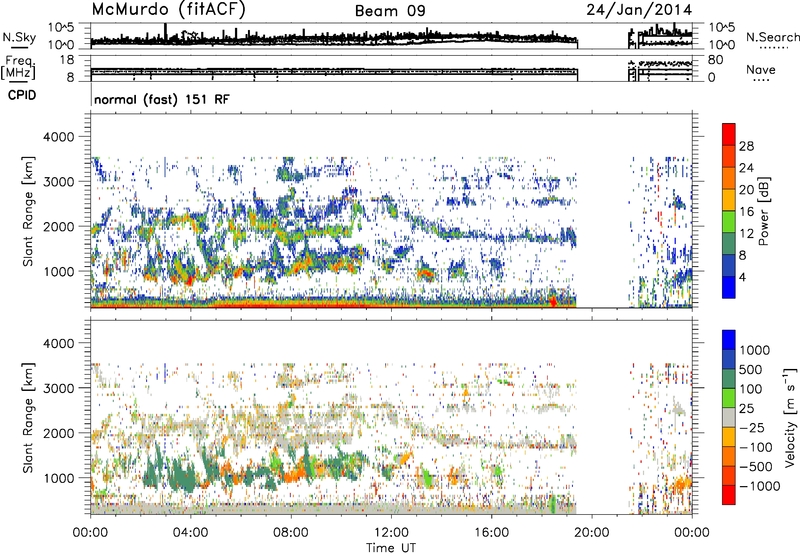Click the 'CPID' label

click(x=22, y=95)
